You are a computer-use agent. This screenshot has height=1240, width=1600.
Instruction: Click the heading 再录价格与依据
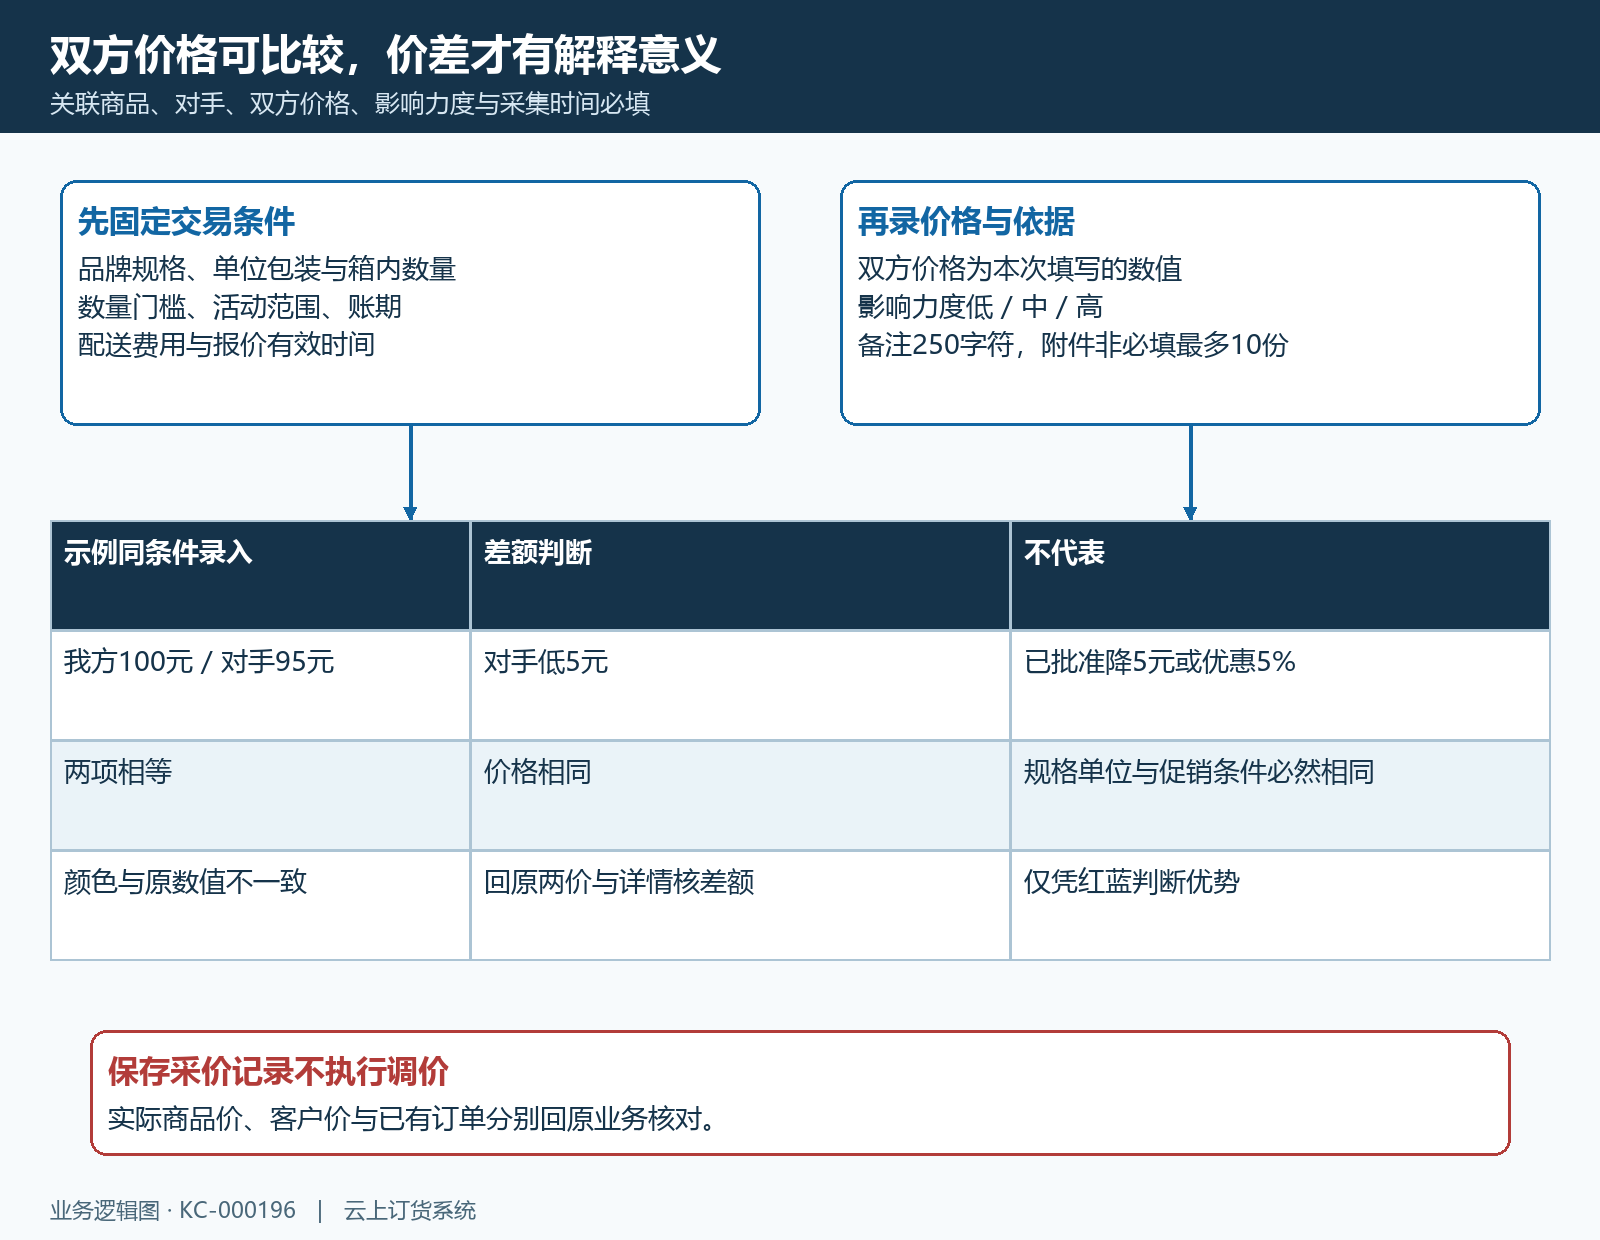click(x=966, y=222)
